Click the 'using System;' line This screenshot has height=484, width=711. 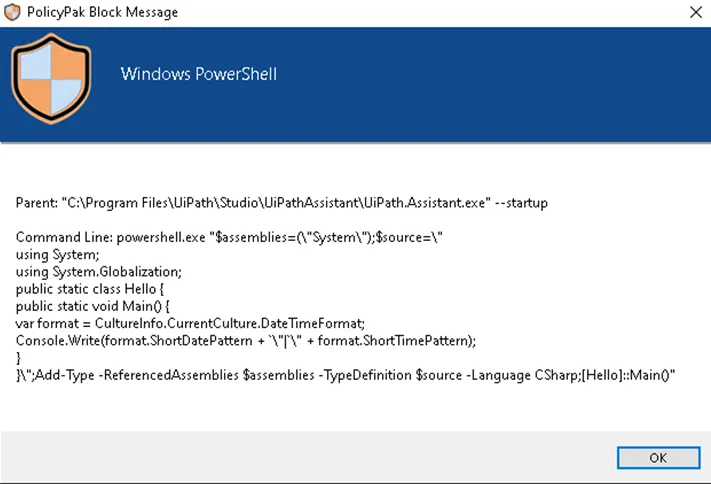tap(52, 254)
